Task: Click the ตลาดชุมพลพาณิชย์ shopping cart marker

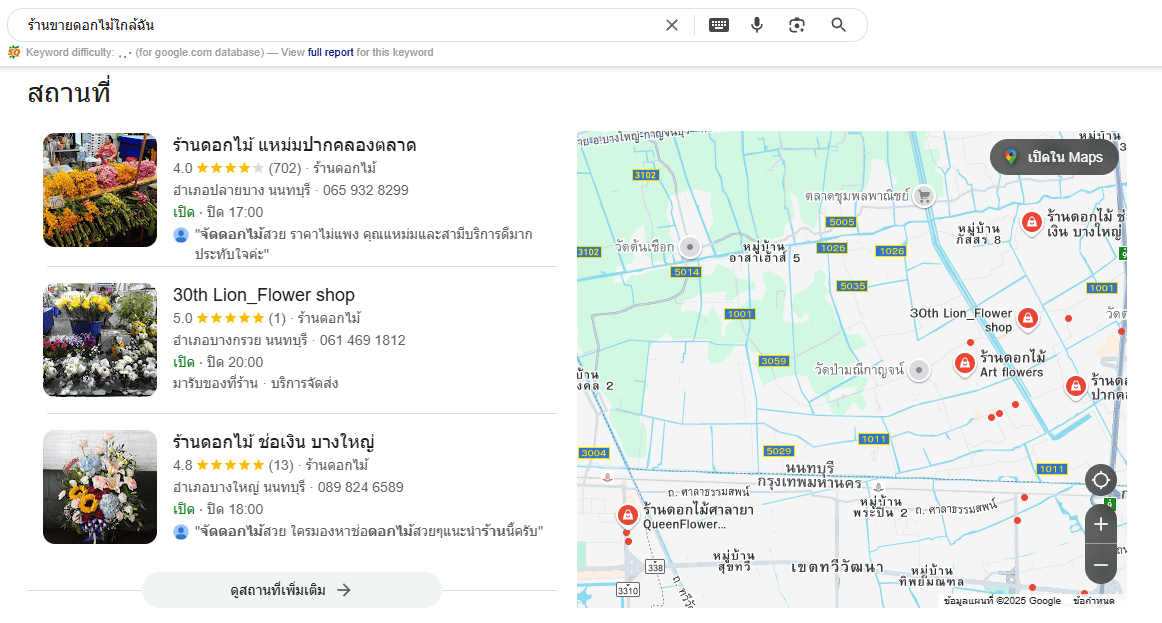Action: tap(923, 196)
